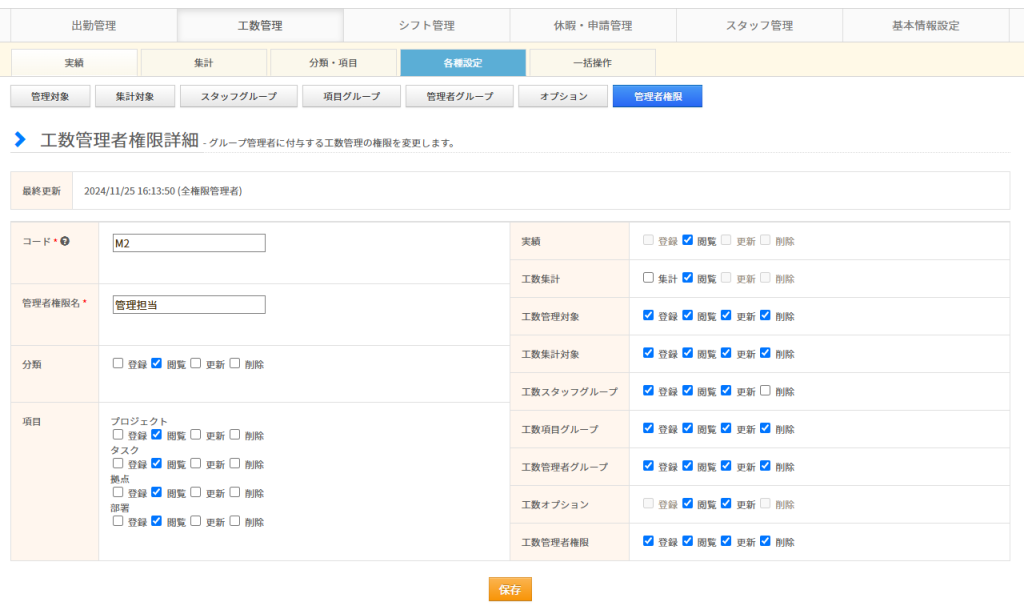Click the コード input field
The height and width of the screenshot is (610, 1024).
[x=189, y=243]
